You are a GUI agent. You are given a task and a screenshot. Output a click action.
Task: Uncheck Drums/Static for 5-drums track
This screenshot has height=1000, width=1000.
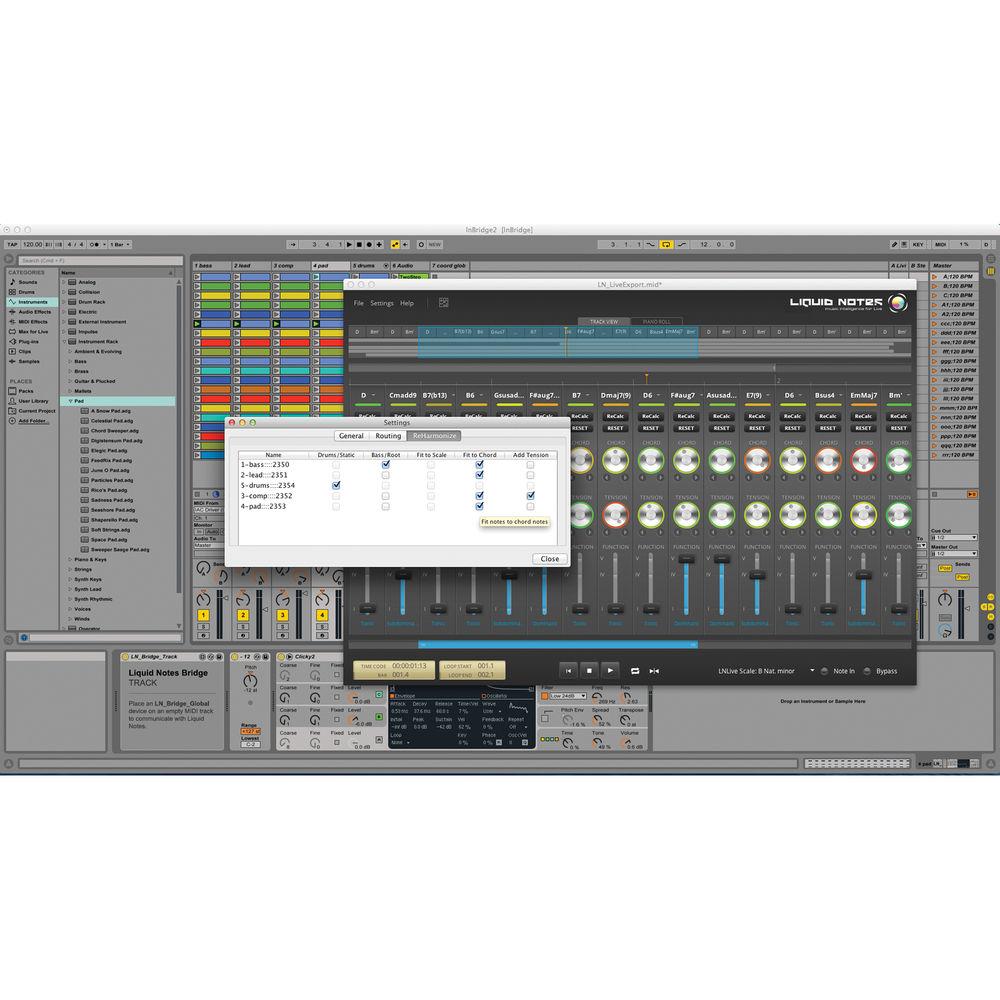tap(336, 485)
